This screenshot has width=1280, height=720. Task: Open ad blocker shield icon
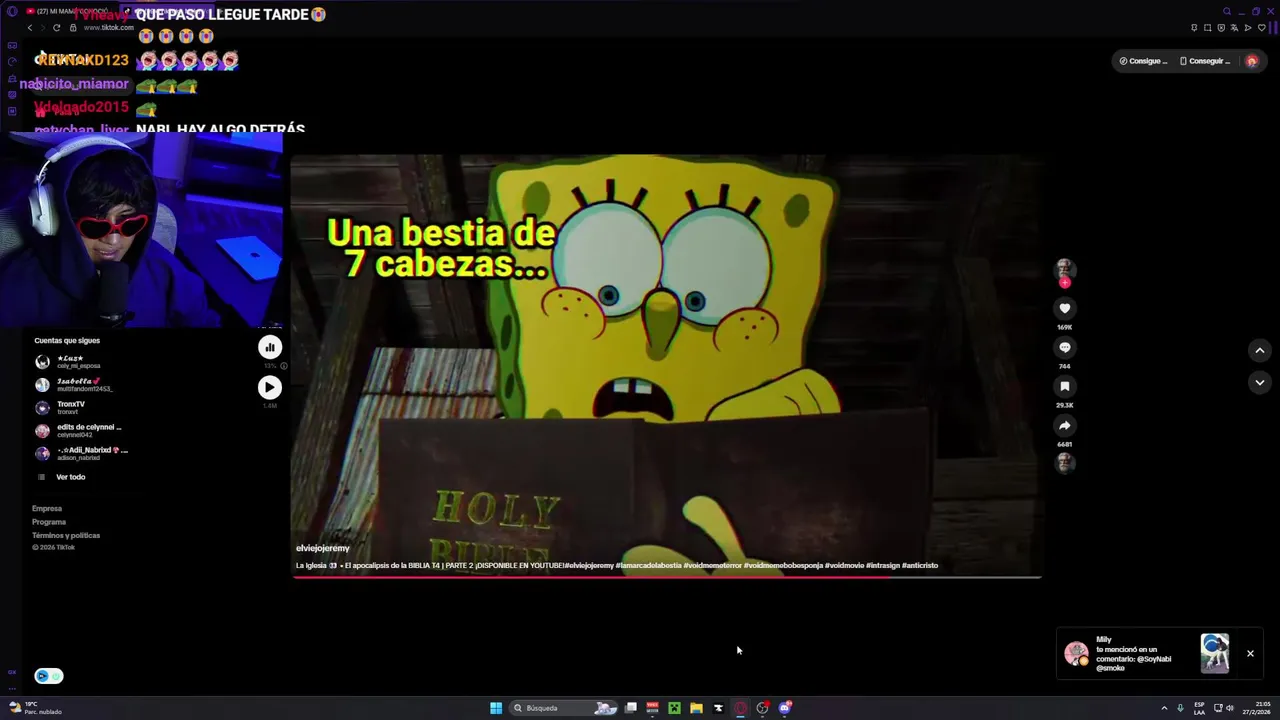tap(1221, 28)
